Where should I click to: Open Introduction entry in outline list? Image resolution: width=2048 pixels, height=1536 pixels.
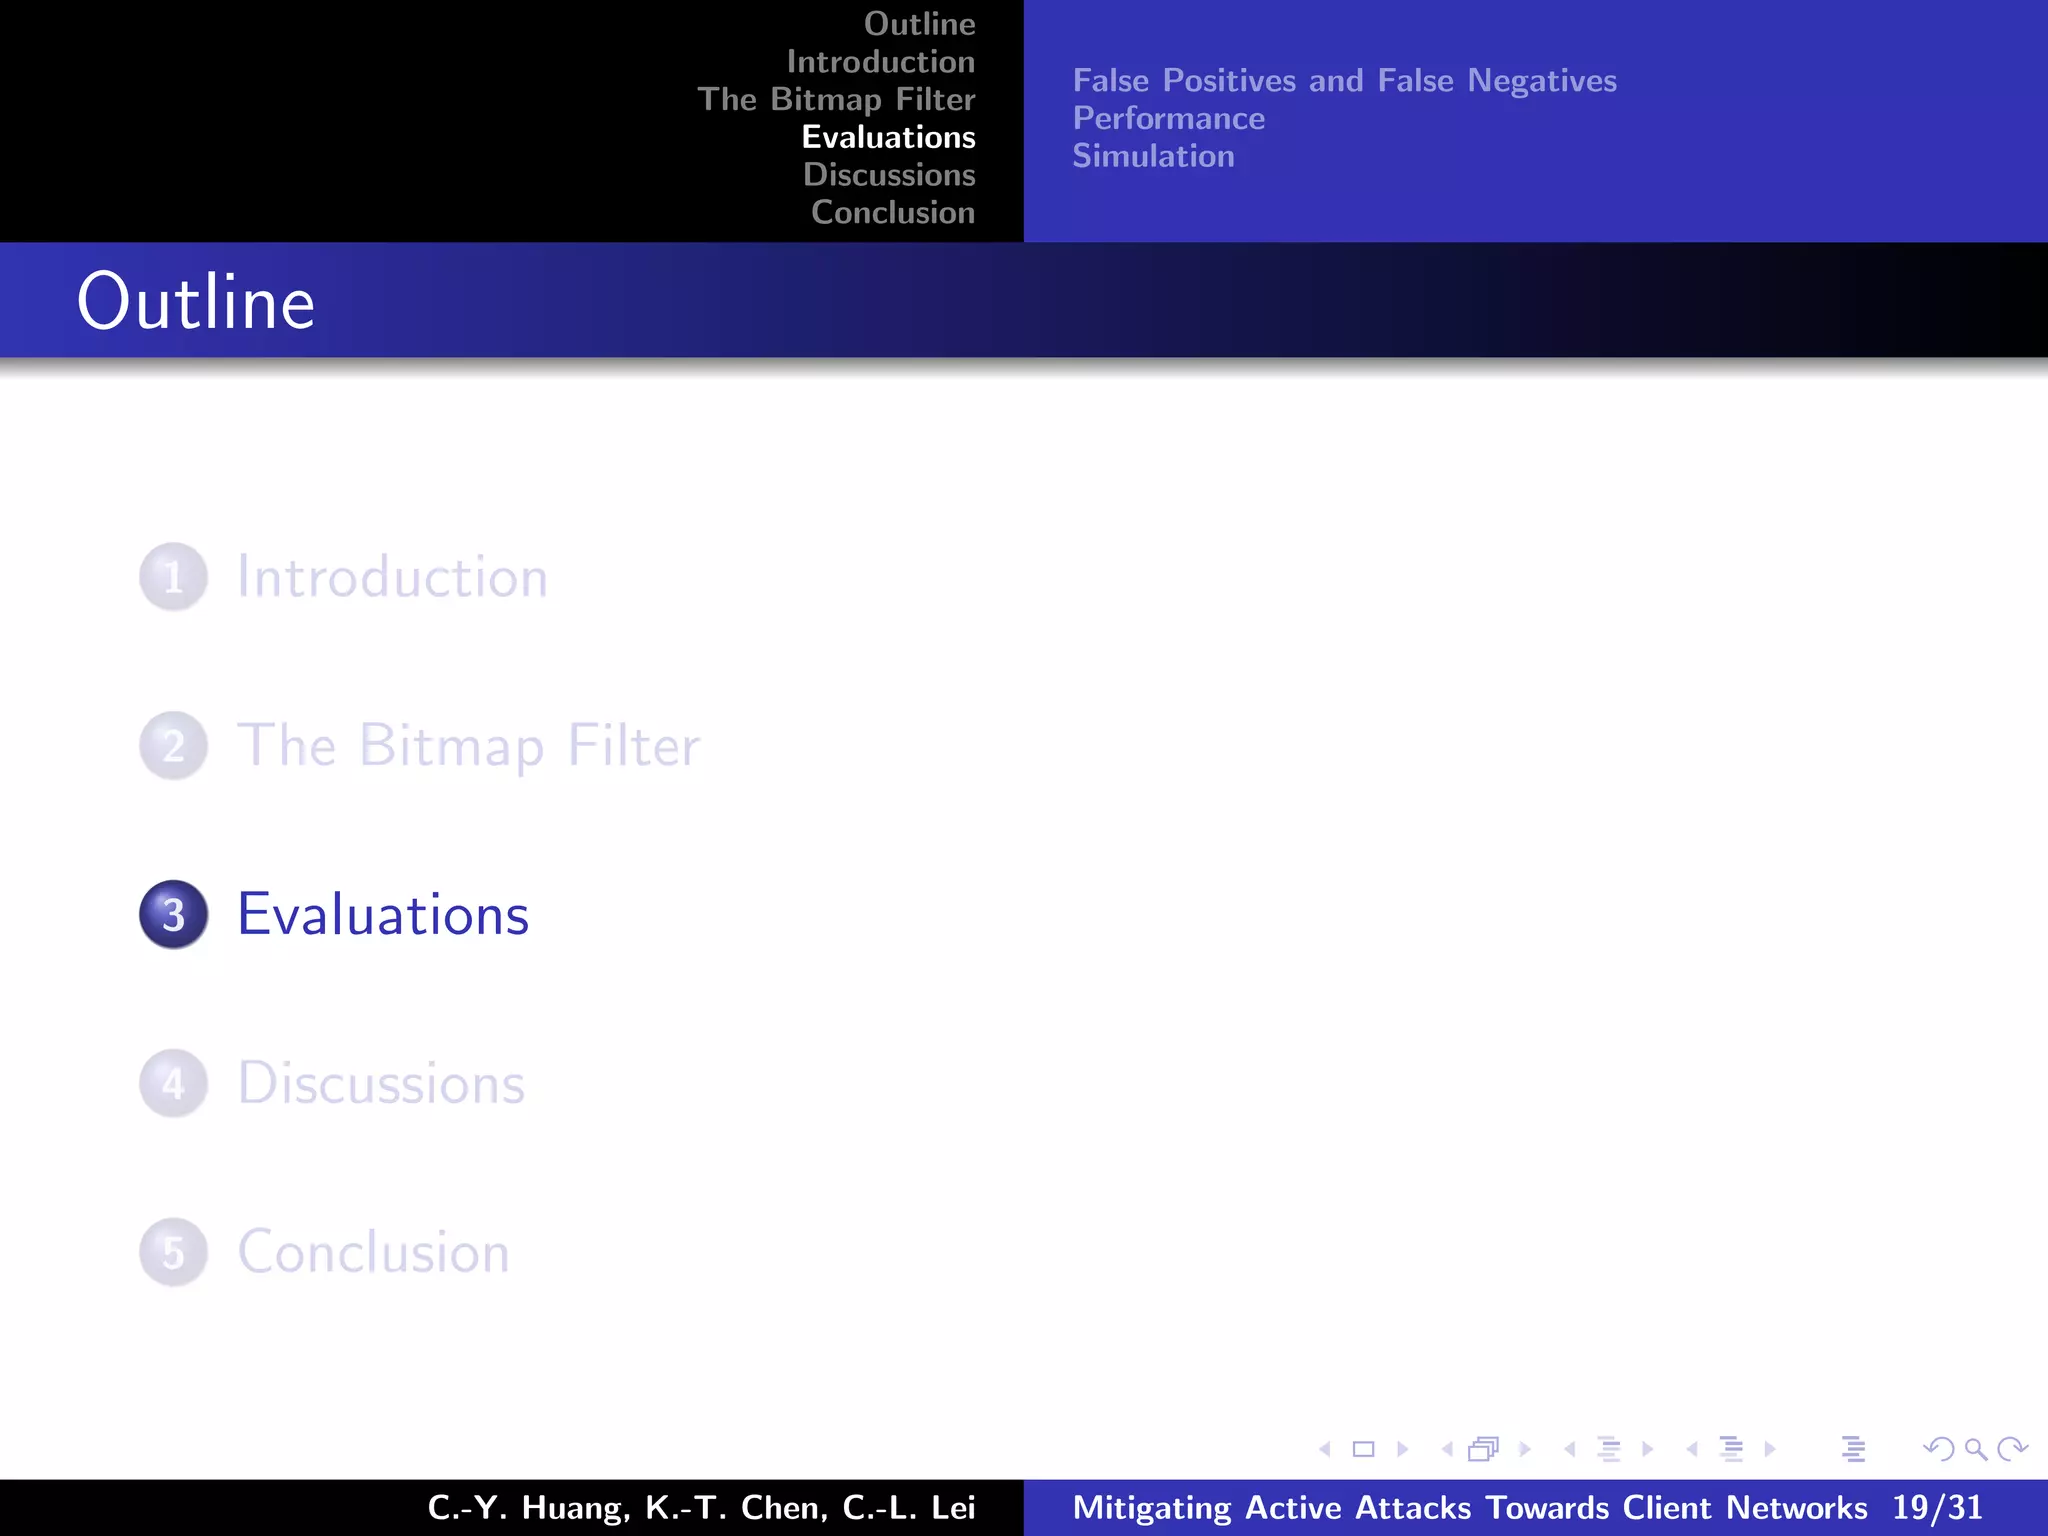point(392,577)
